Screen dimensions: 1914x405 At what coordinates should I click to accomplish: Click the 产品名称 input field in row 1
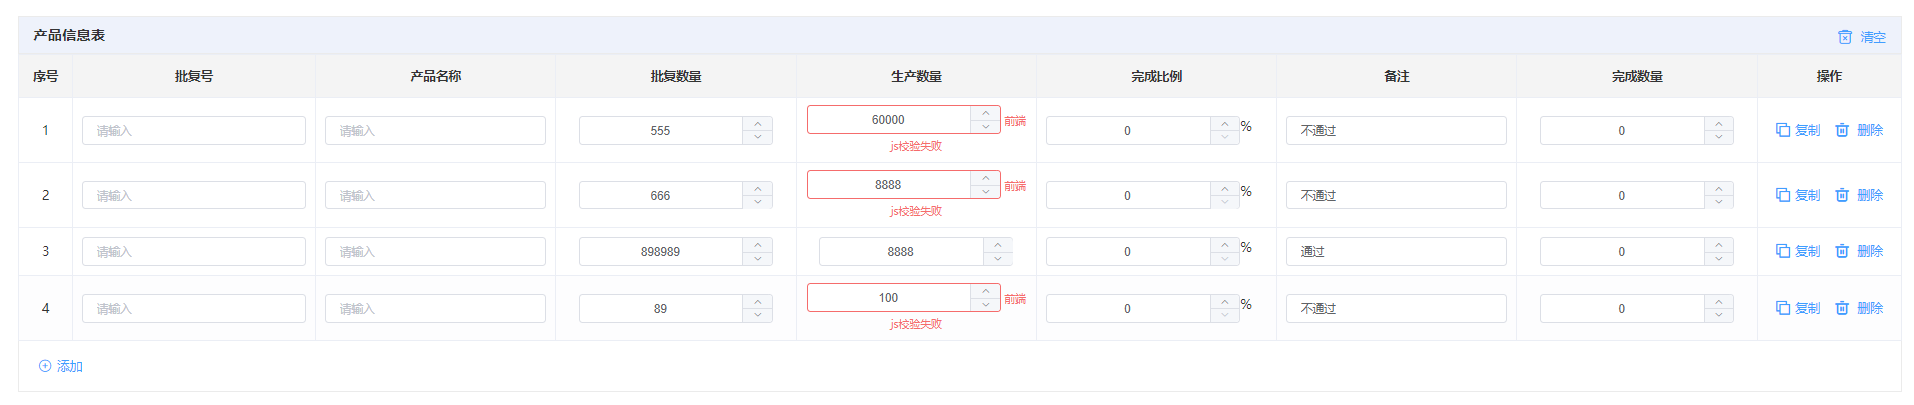click(435, 130)
